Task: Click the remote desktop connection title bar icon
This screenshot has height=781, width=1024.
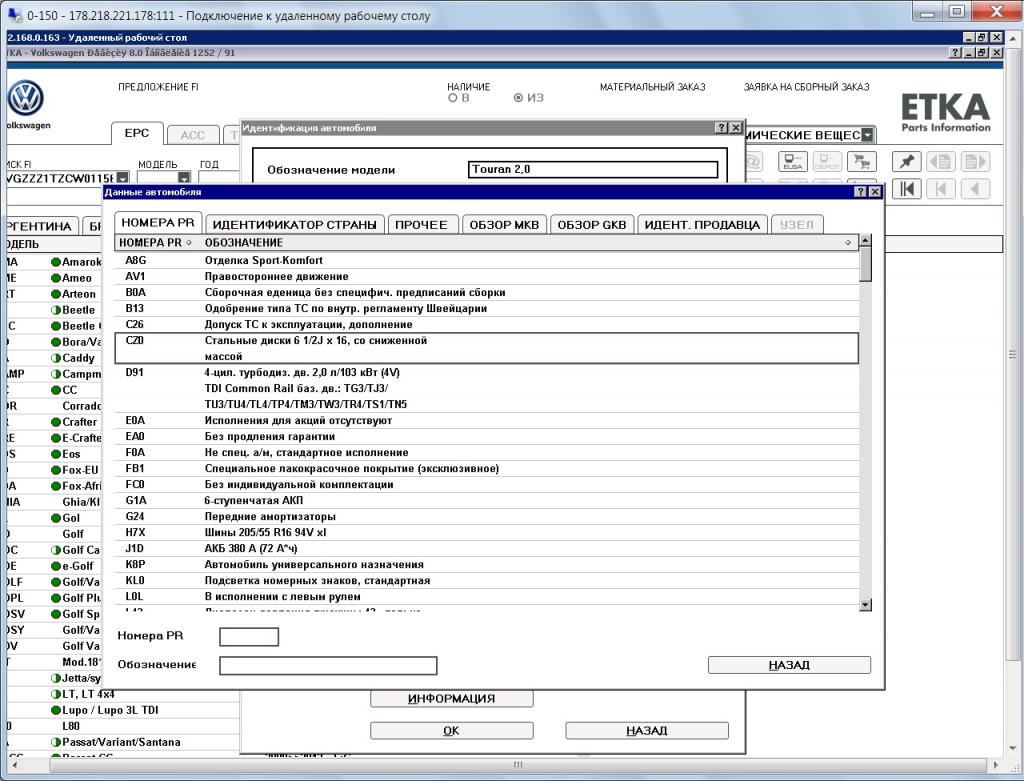Action: (13, 14)
